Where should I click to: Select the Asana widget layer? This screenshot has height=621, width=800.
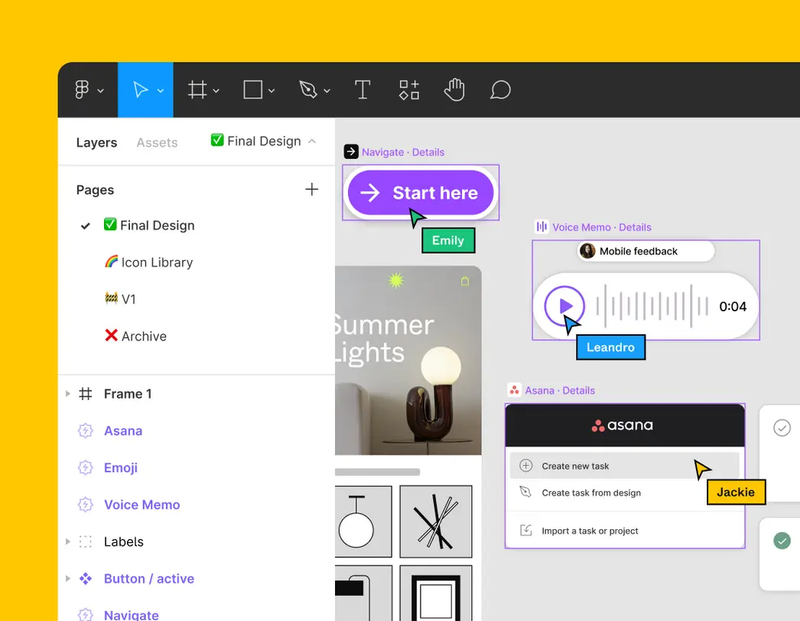click(123, 431)
